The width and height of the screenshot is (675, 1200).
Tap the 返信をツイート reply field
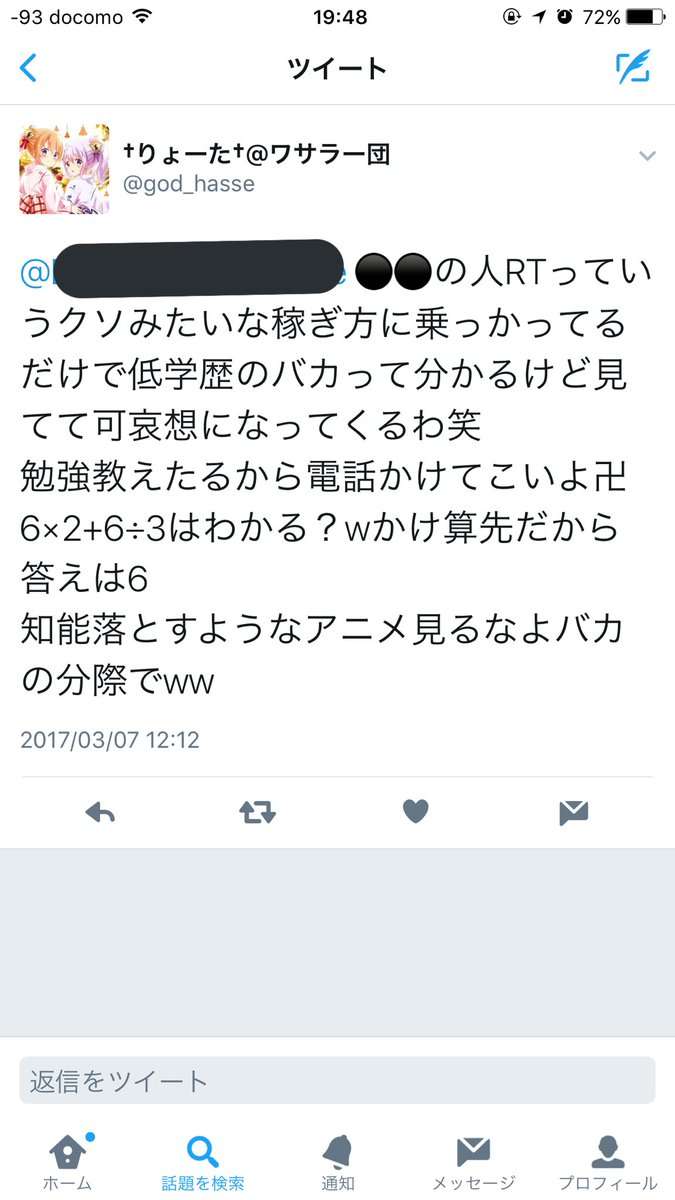point(337,1081)
